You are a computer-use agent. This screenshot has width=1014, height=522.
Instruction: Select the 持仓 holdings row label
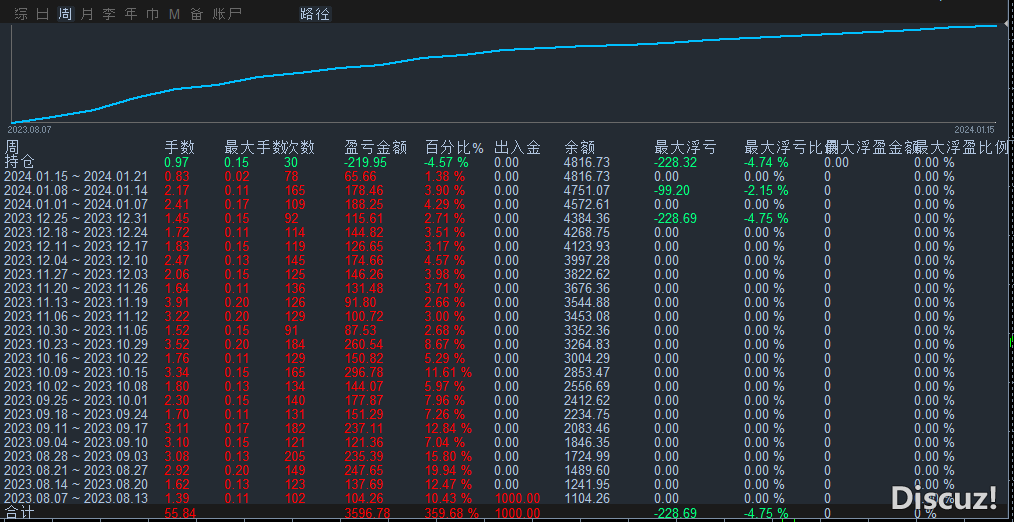click(19, 162)
